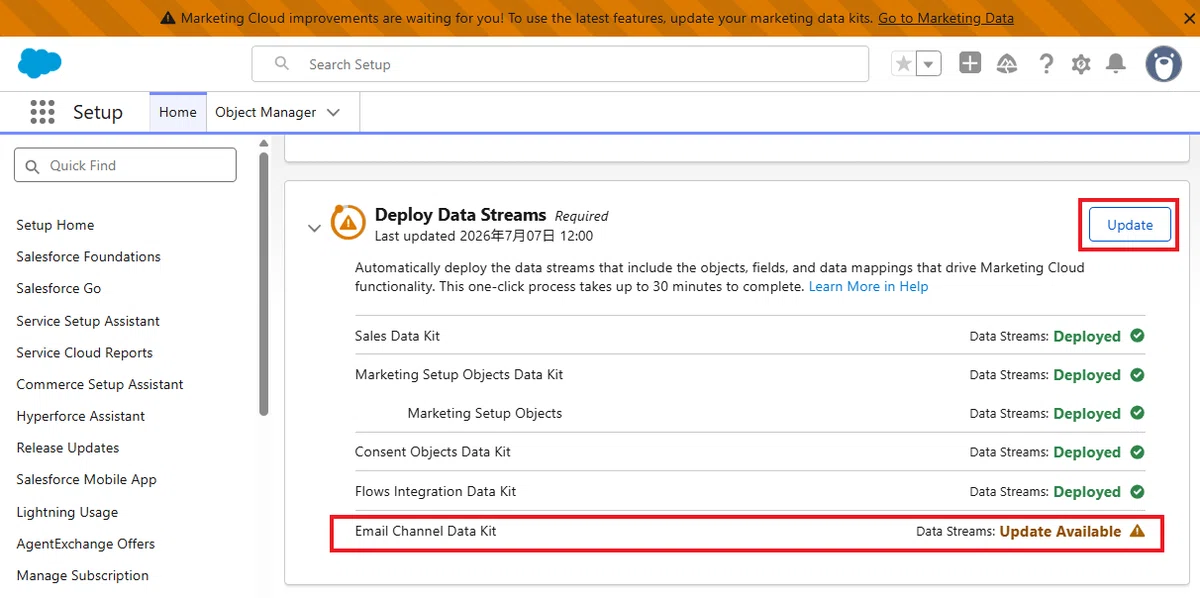Click the Update Available status text
Image resolution: width=1200 pixels, height=598 pixels.
[1060, 531]
